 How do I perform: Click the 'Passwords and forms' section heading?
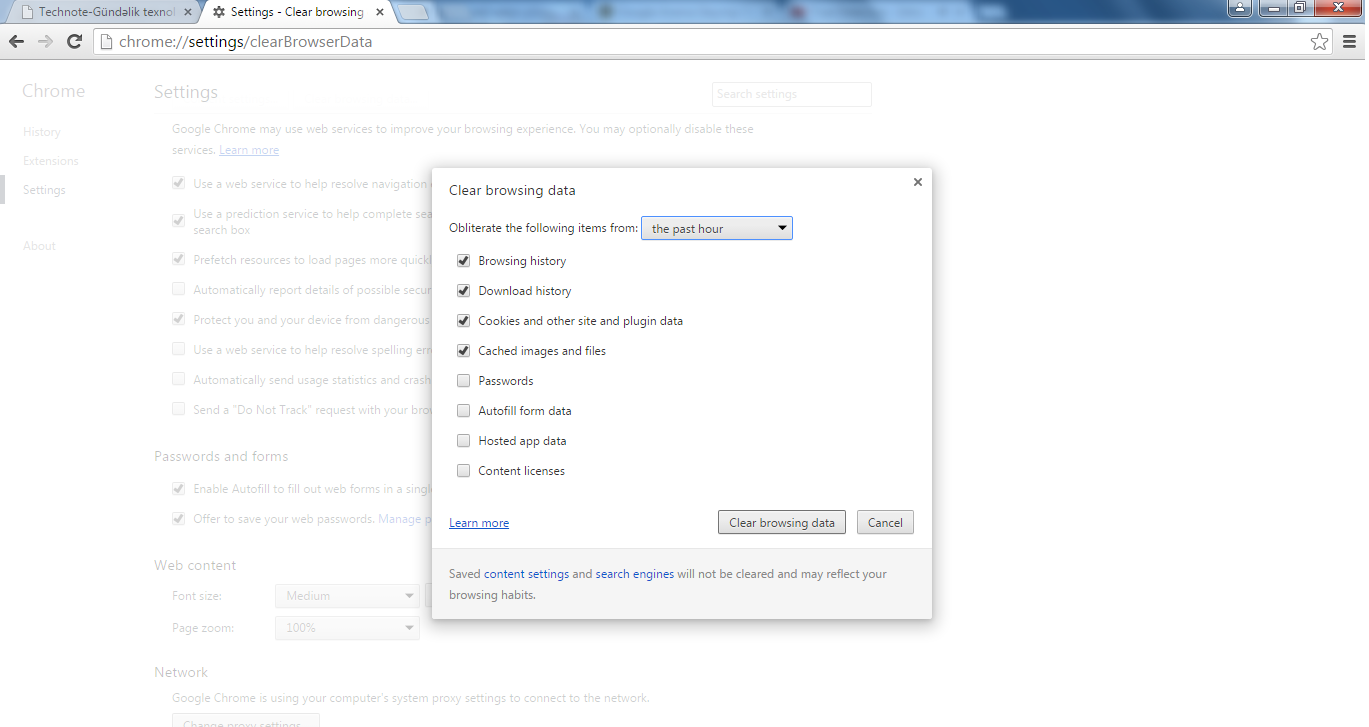tap(221, 456)
